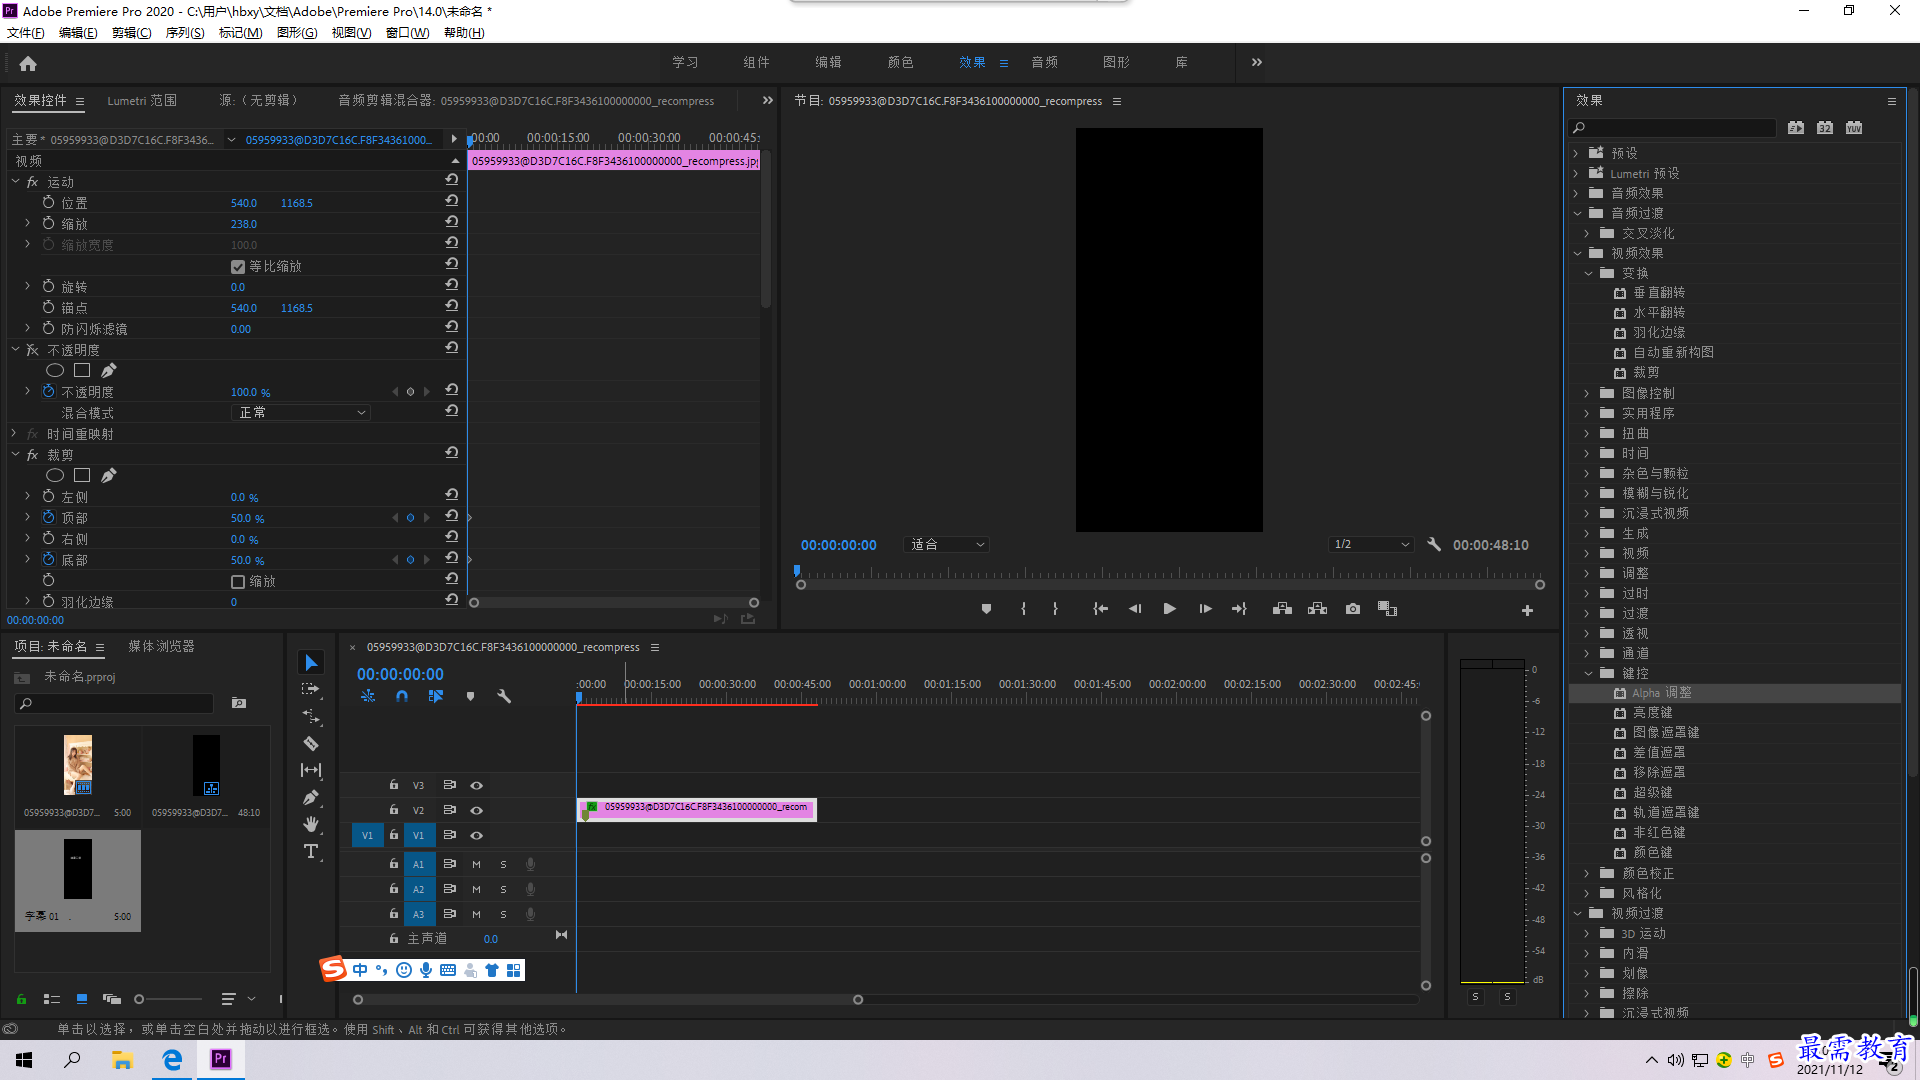Viewport: 1920px width, 1080px height.
Task: Toggle V2 track eye visibility
Action: [x=477, y=810]
